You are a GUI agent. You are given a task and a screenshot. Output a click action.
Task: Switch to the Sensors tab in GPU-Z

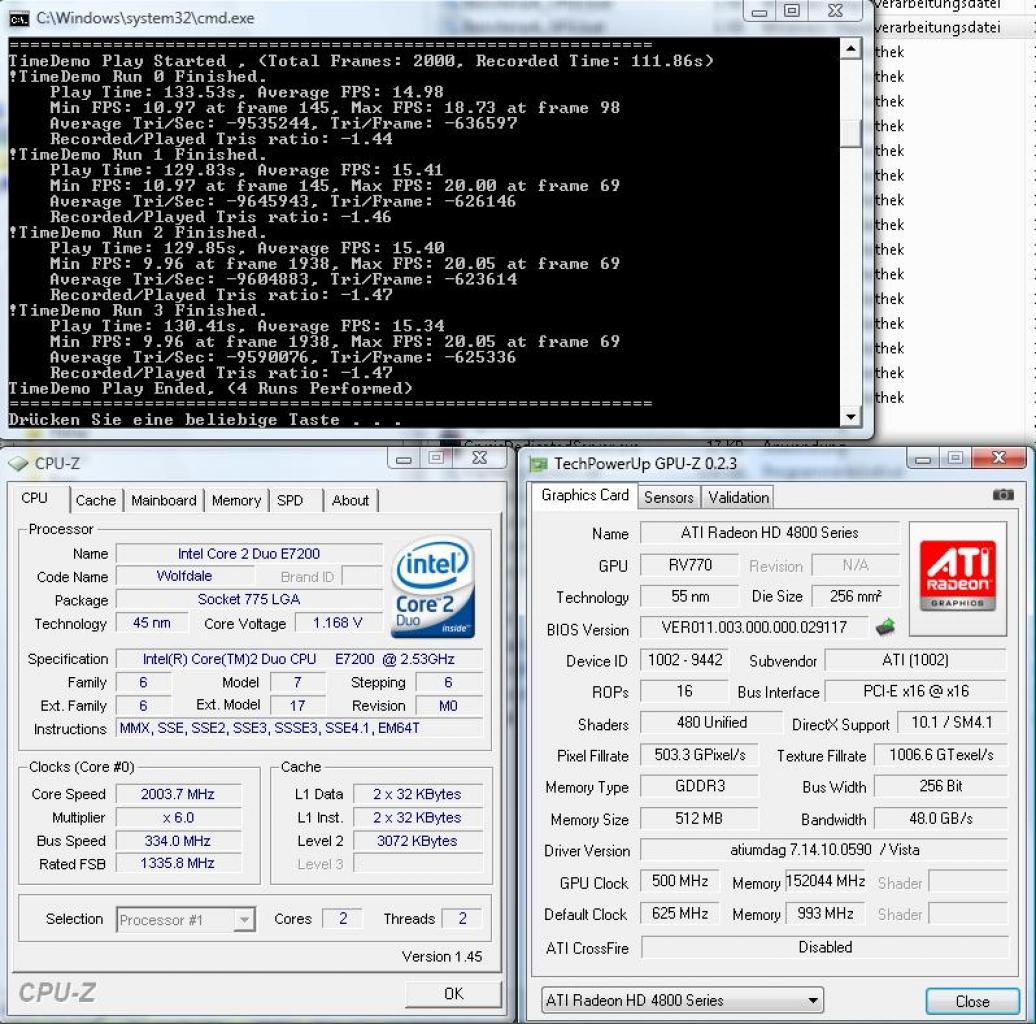pos(669,497)
